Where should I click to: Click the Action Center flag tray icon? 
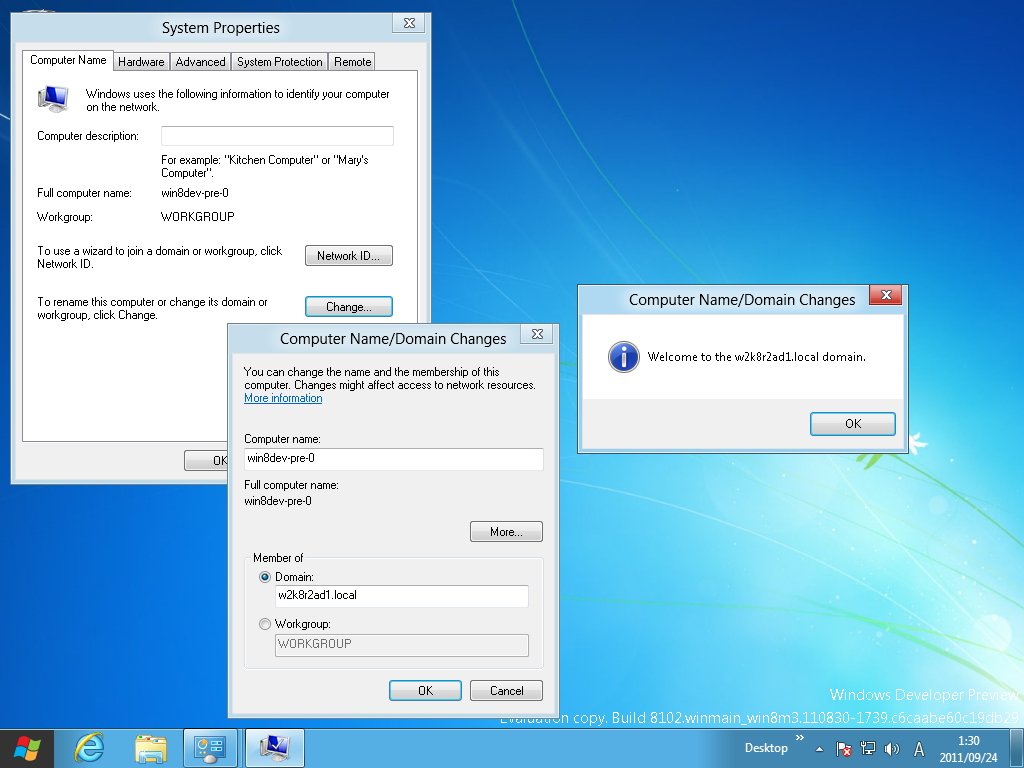click(x=844, y=749)
